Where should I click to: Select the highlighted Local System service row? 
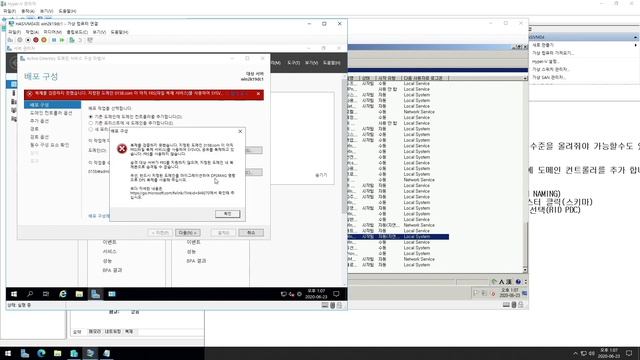[398, 237]
